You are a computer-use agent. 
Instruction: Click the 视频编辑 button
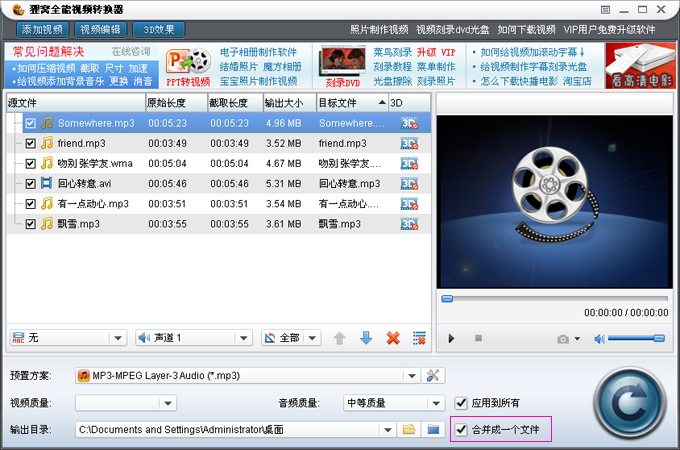(101, 29)
